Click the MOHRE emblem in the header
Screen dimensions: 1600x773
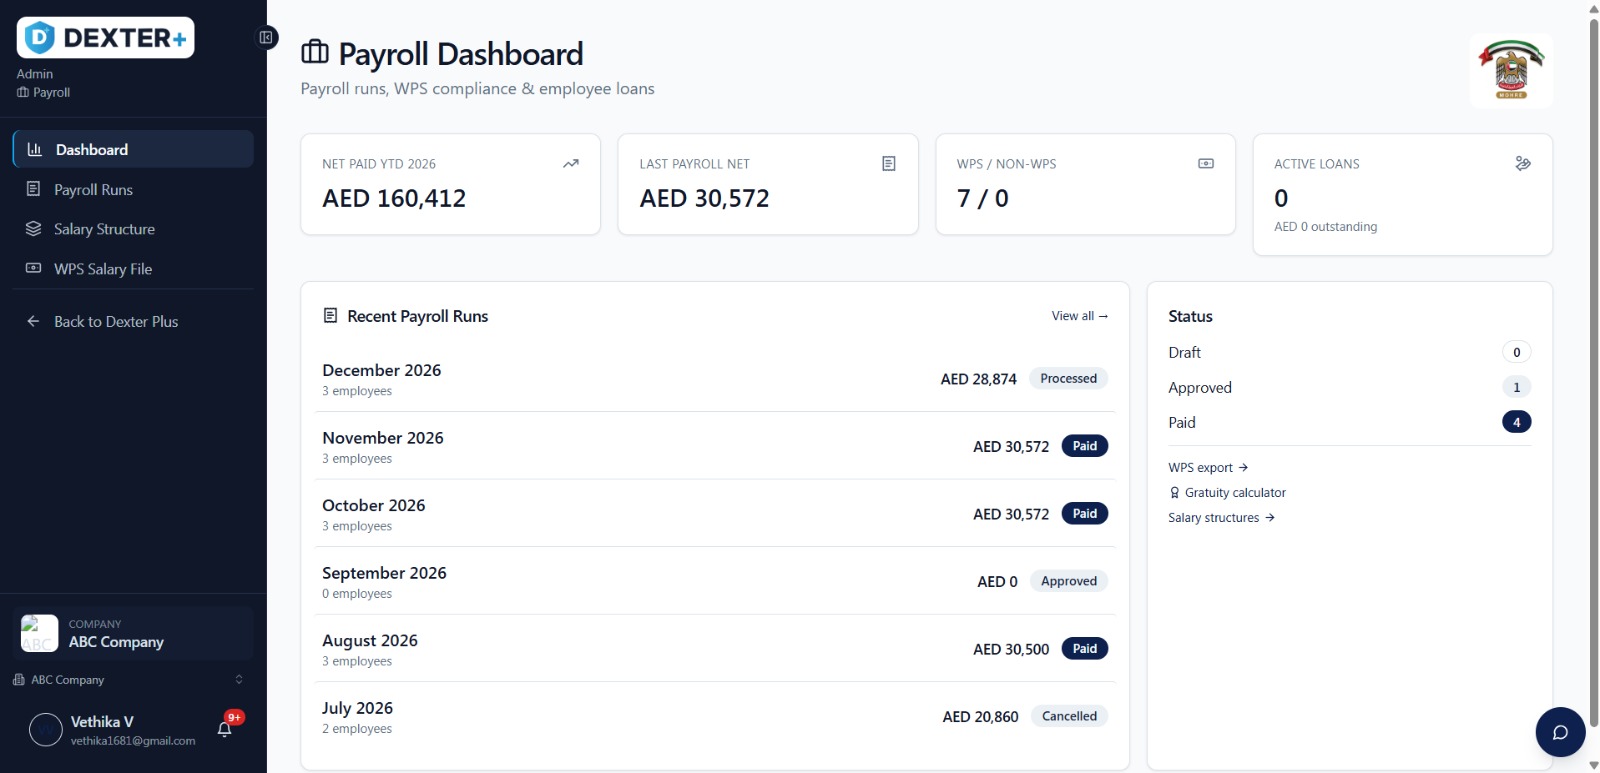click(x=1511, y=70)
